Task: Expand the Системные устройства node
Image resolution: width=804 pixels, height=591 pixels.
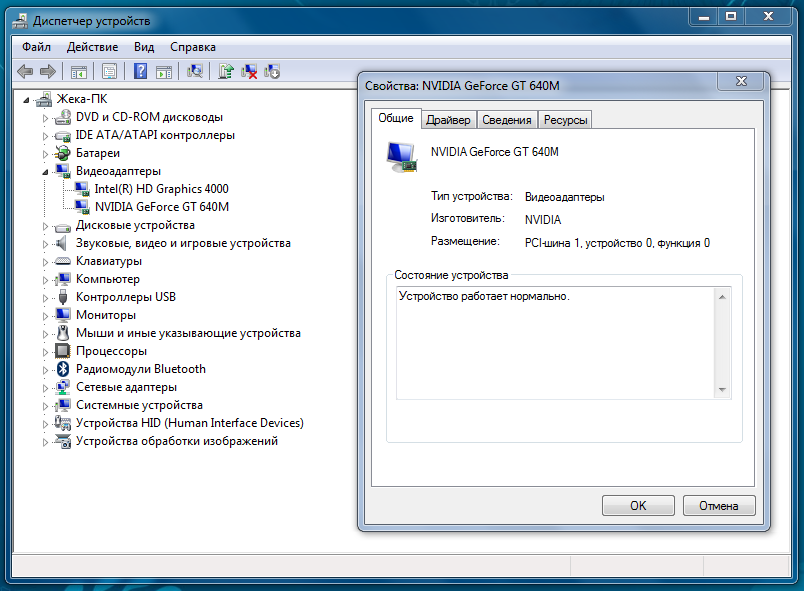Action: point(45,406)
